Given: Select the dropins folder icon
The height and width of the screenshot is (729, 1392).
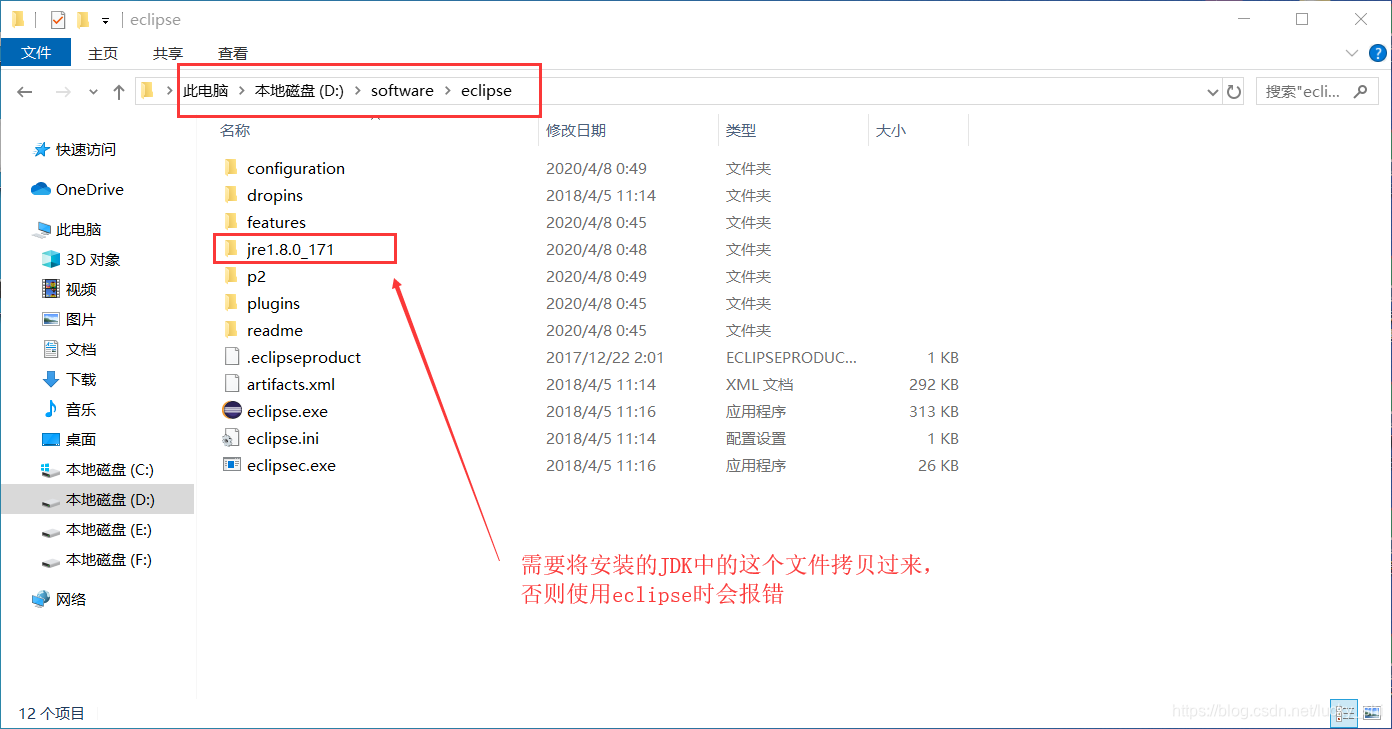Looking at the screenshot, I should [x=232, y=195].
